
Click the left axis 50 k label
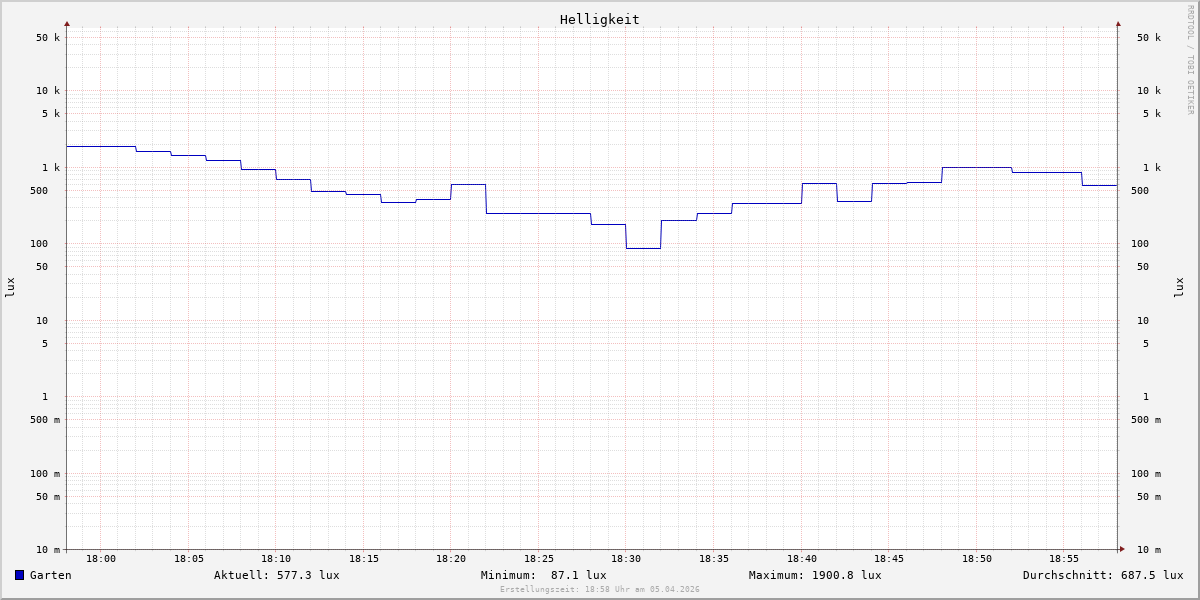click(48, 38)
